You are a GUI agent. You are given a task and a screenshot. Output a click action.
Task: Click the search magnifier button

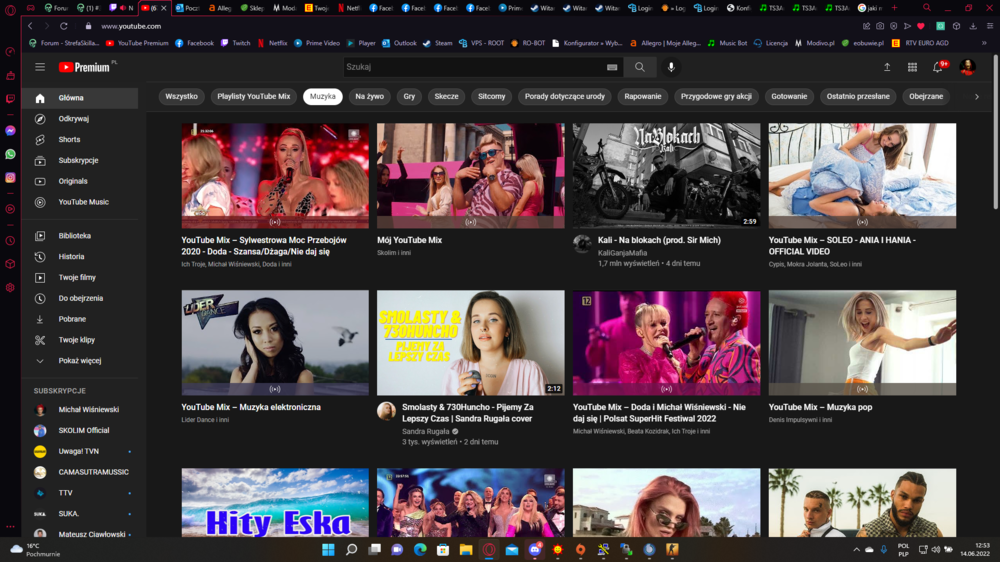tap(640, 67)
